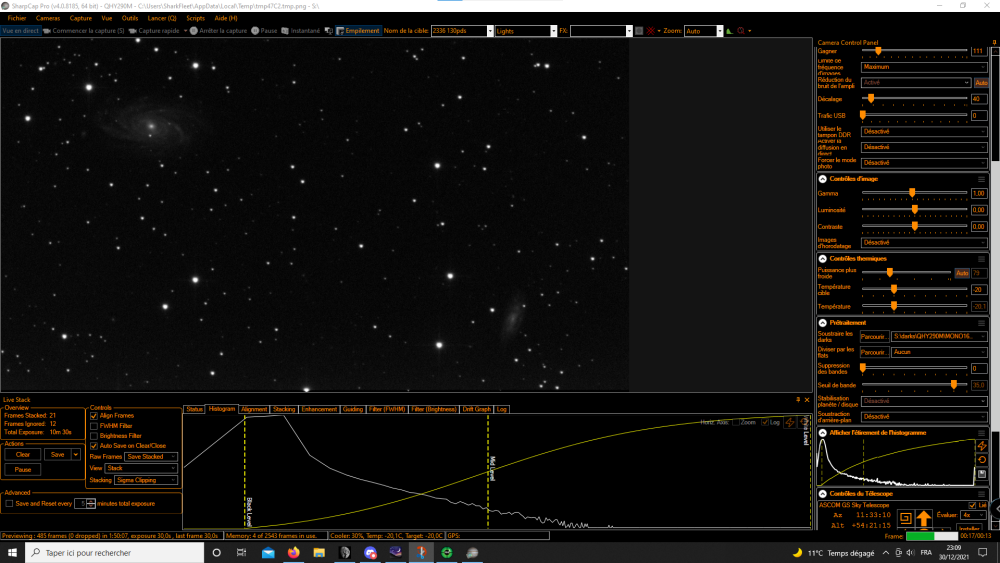Adjust the Gamma slider handle

tap(912, 193)
